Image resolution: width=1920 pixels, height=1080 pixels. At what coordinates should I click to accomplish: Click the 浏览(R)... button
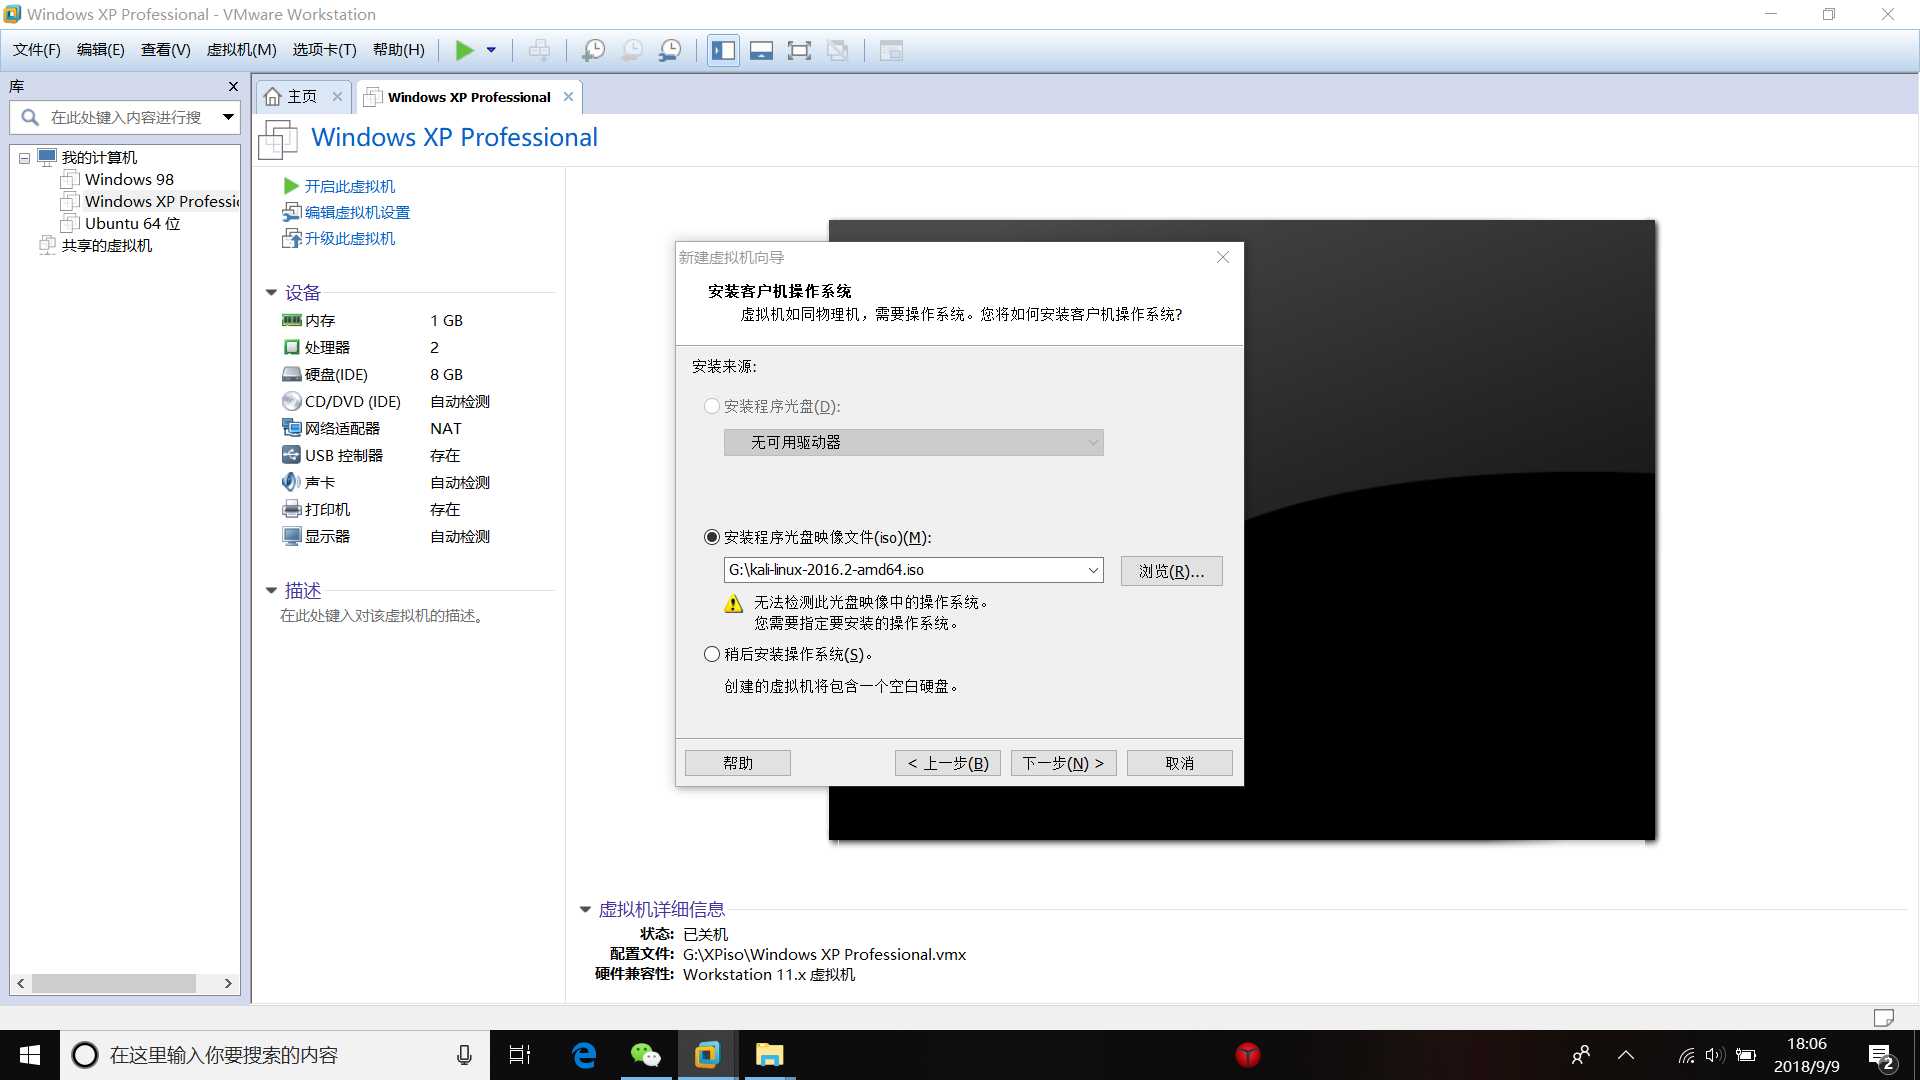point(1171,571)
